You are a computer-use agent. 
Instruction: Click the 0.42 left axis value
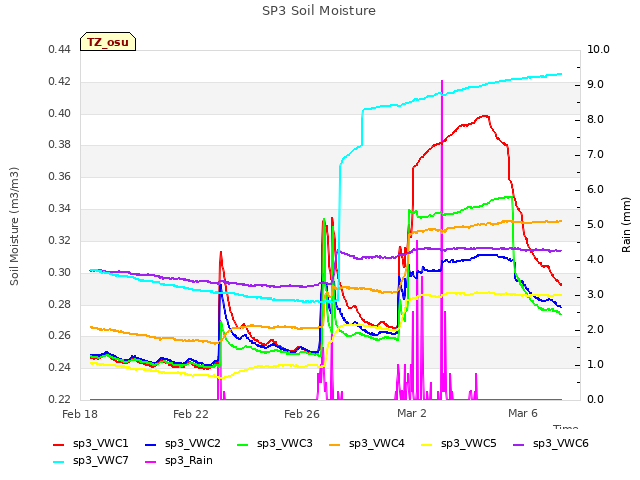tap(60, 81)
